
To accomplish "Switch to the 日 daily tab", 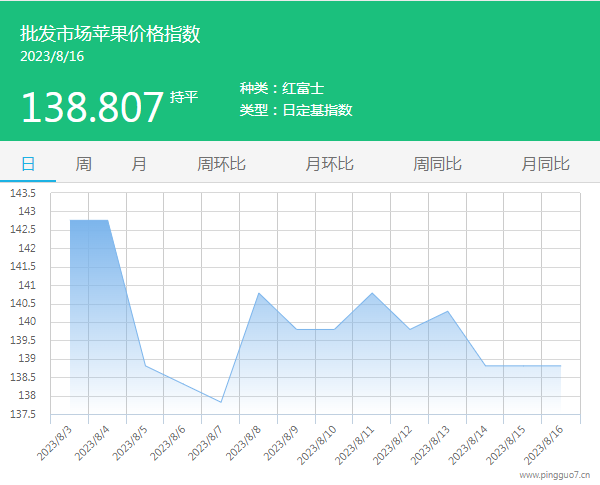I will coord(28,164).
